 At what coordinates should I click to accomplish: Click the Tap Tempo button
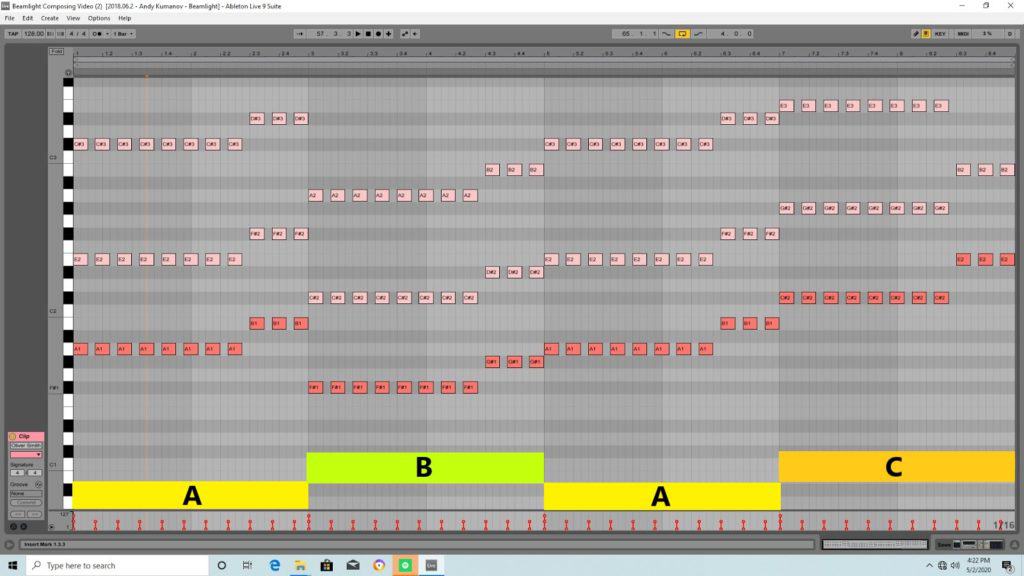[x=12, y=33]
